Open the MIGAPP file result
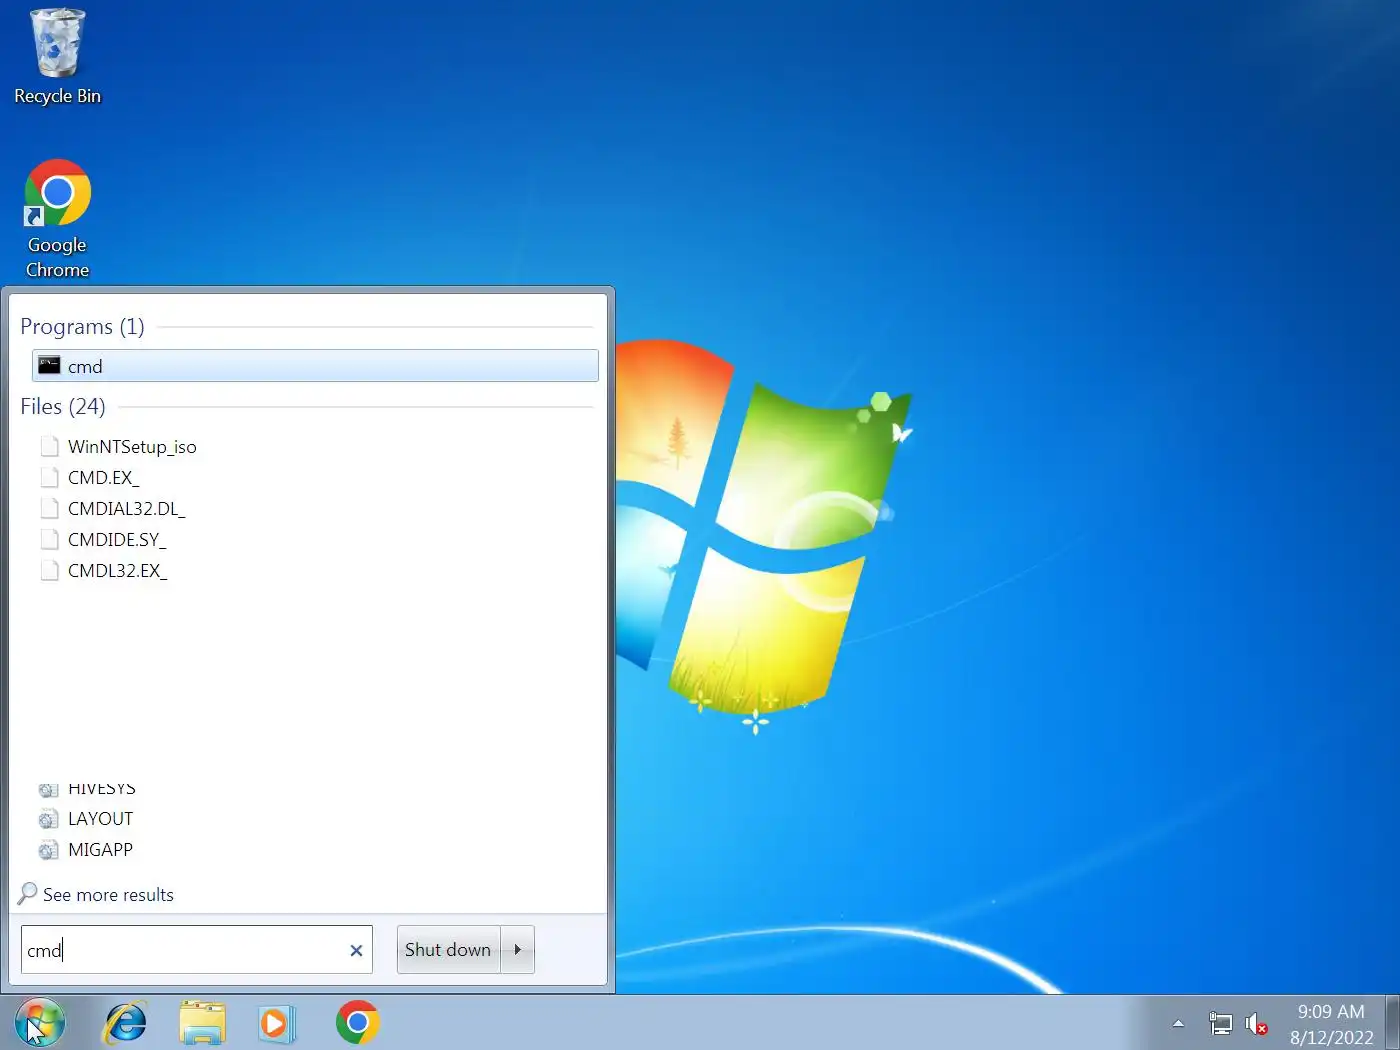1400x1050 pixels. pyautogui.click(x=100, y=850)
